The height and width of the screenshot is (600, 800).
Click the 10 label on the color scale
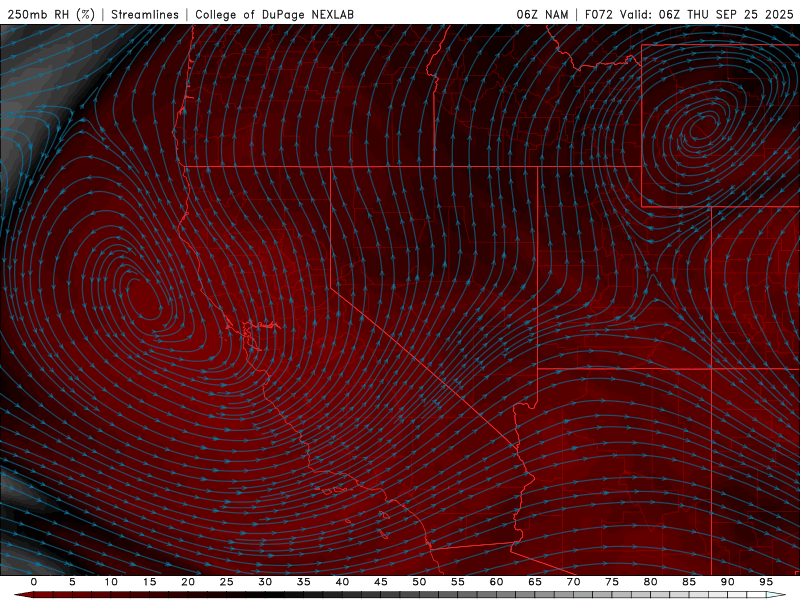pyautogui.click(x=111, y=582)
